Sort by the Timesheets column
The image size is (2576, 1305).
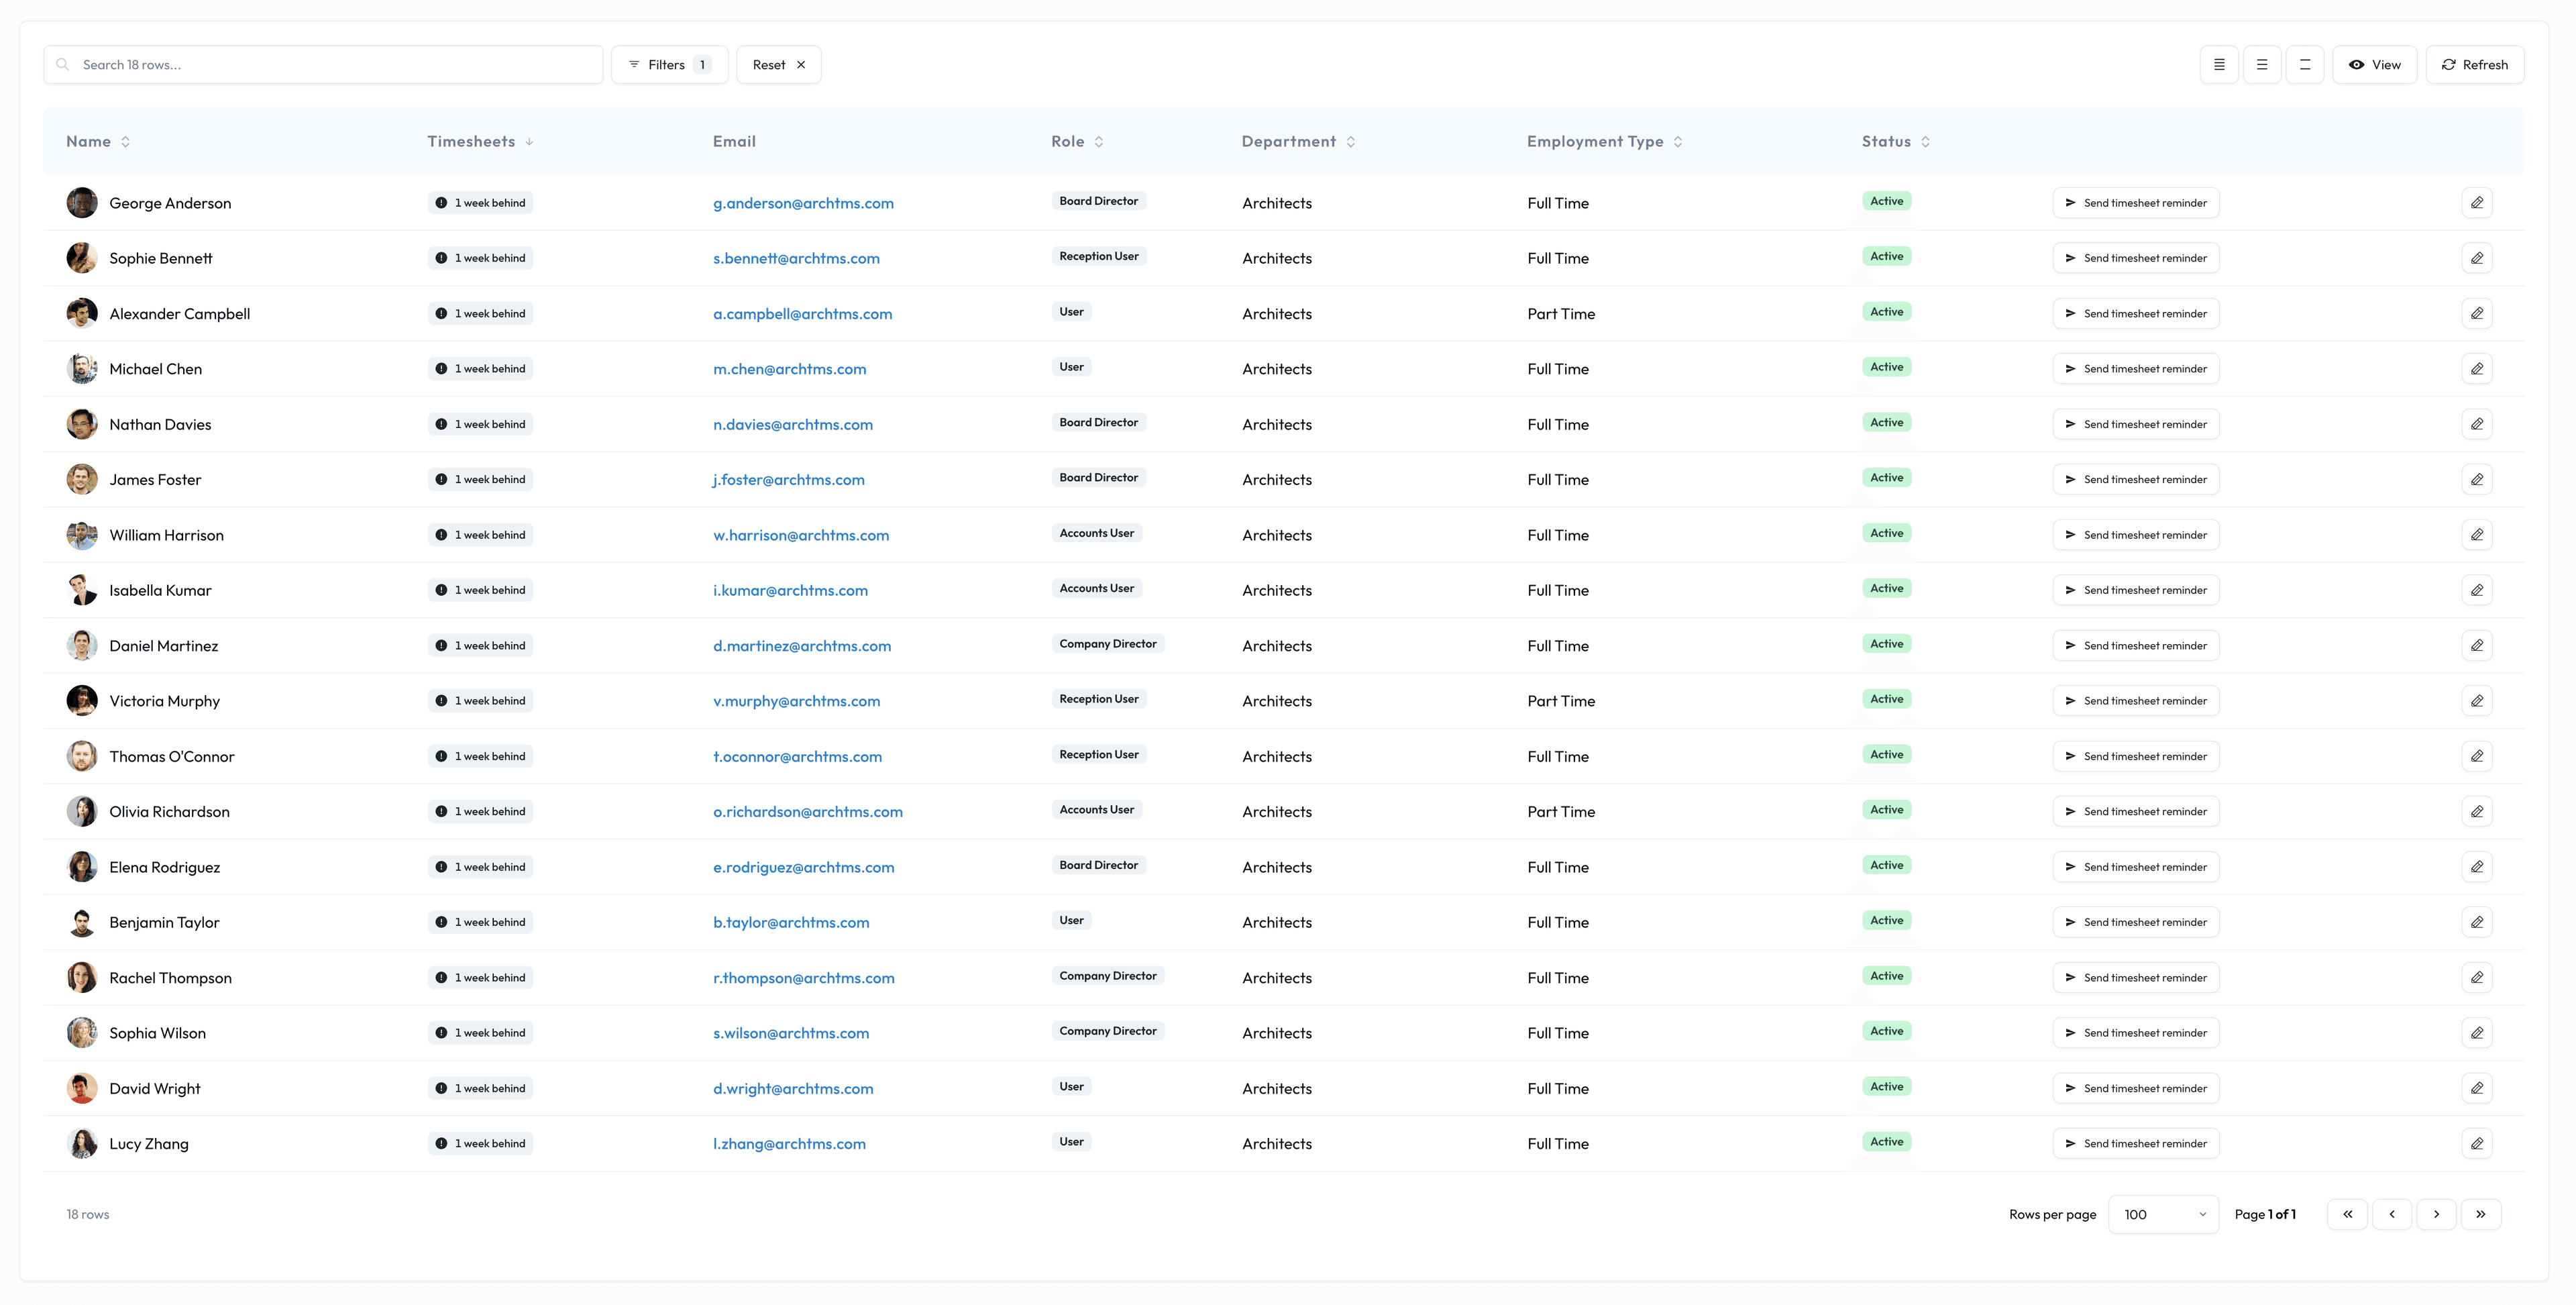pos(480,142)
